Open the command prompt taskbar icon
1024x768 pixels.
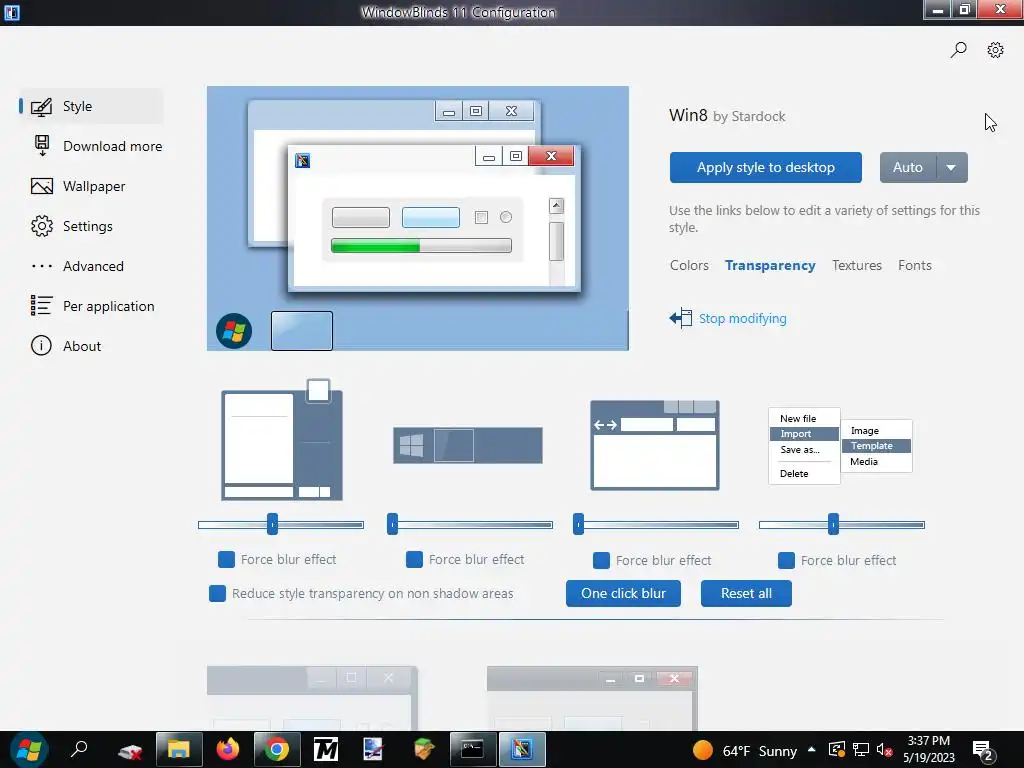click(472, 749)
